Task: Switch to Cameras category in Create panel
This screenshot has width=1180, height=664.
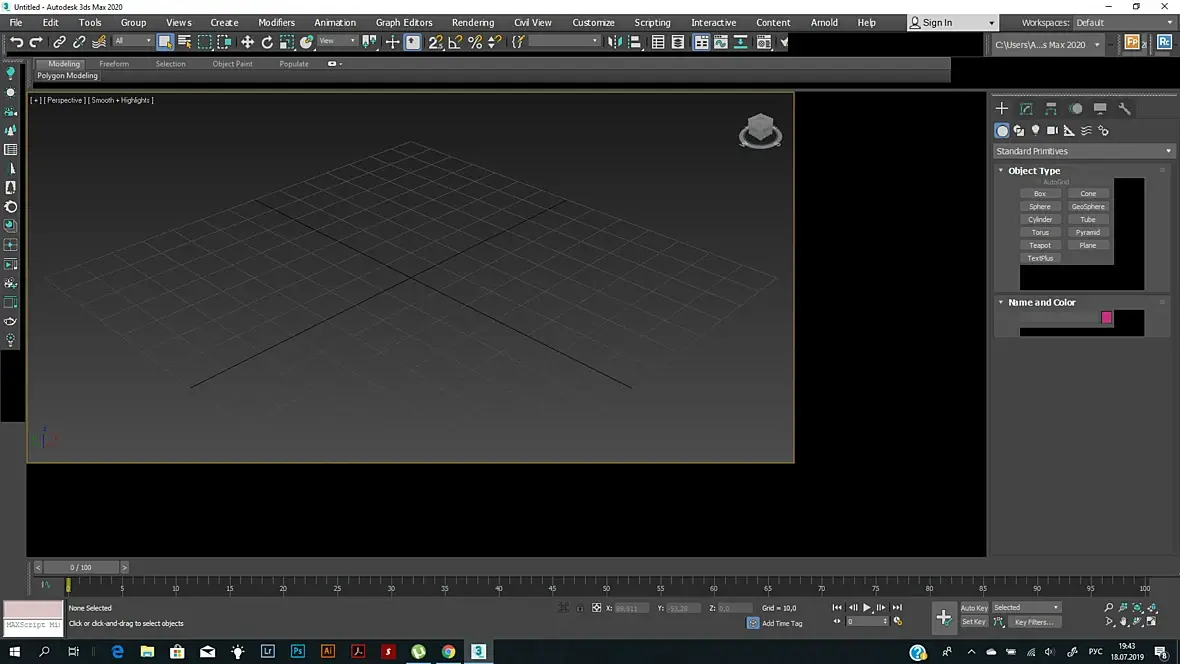Action: click(x=1052, y=131)
